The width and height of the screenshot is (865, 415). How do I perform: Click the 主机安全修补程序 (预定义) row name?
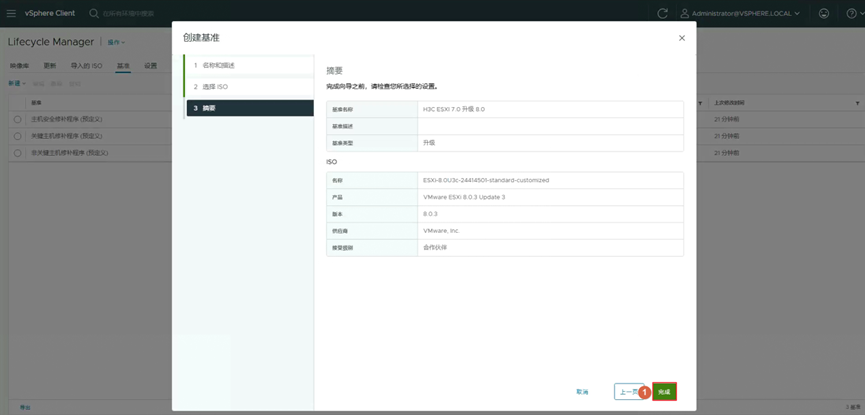(67, 119)
